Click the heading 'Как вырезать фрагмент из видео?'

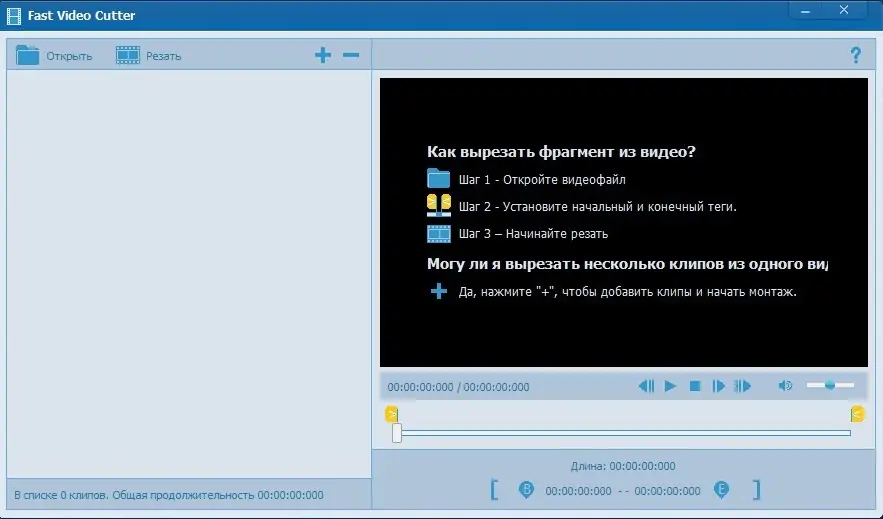click(x=561, y=152)
